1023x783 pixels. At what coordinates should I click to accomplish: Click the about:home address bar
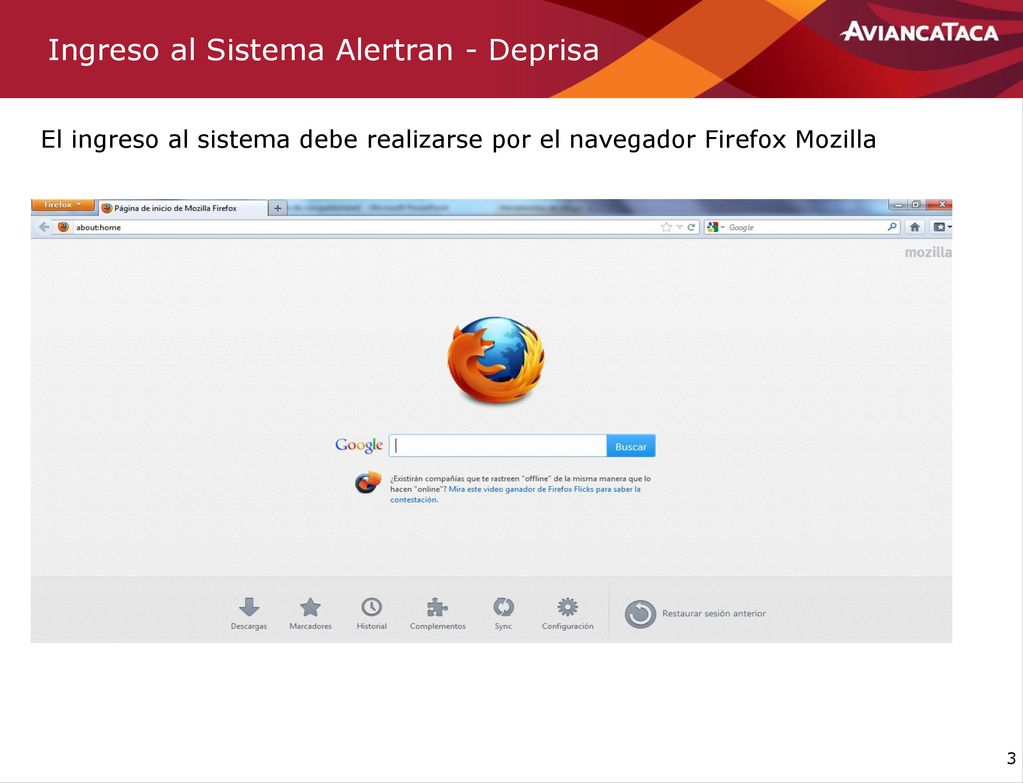[365, 227]
